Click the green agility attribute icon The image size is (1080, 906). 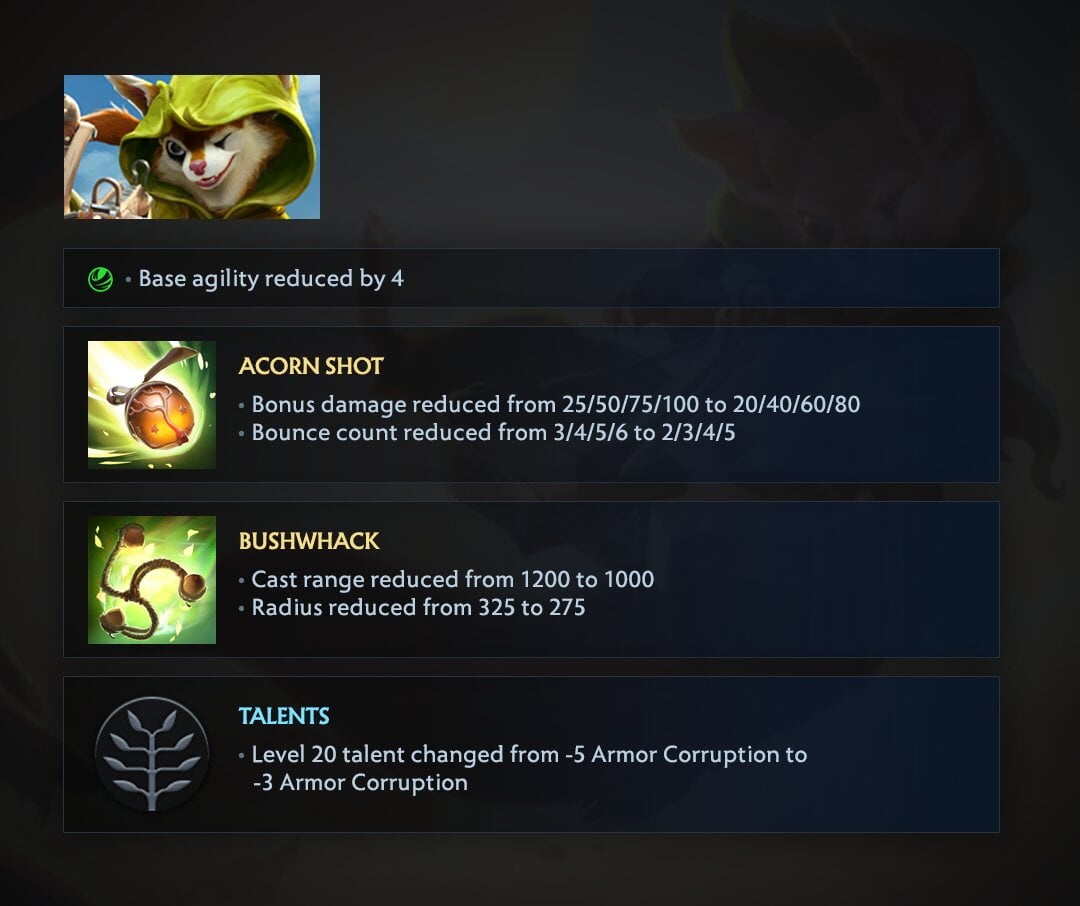(101, 280)
